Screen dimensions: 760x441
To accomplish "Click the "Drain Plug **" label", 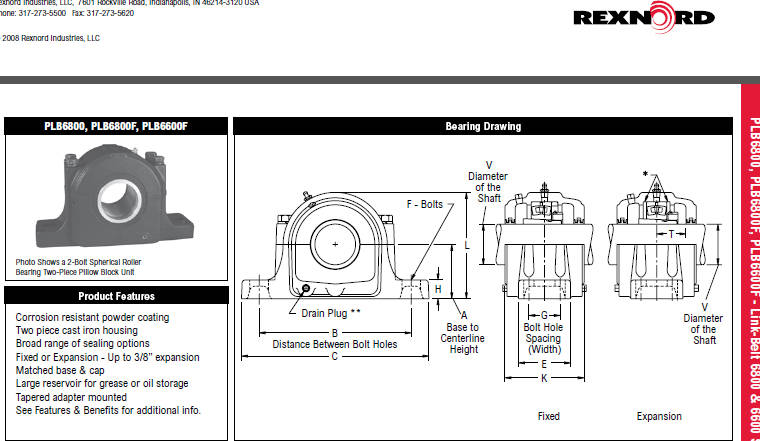I will click(x=331, y=313).
